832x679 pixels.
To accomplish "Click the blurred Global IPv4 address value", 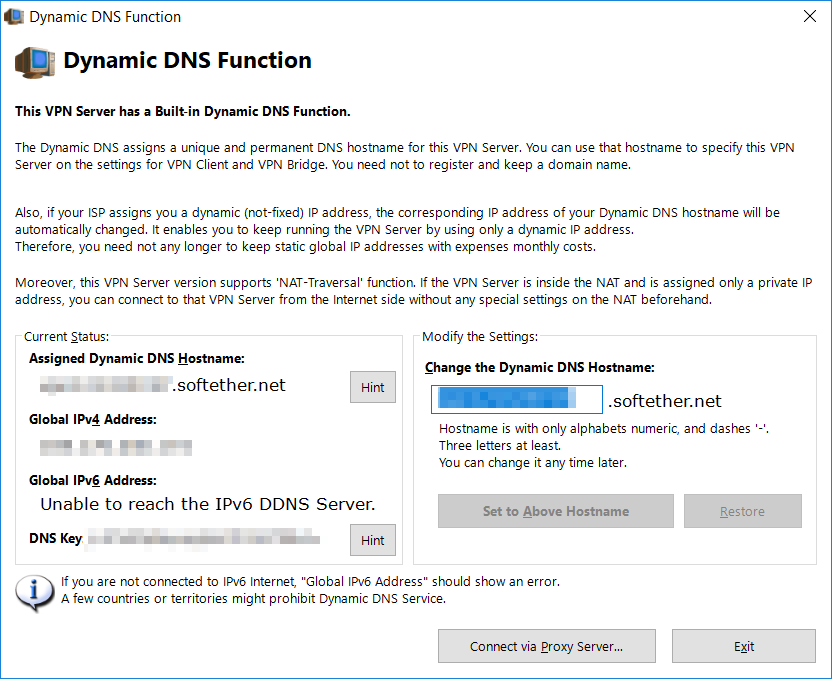I will coord(116,447).
